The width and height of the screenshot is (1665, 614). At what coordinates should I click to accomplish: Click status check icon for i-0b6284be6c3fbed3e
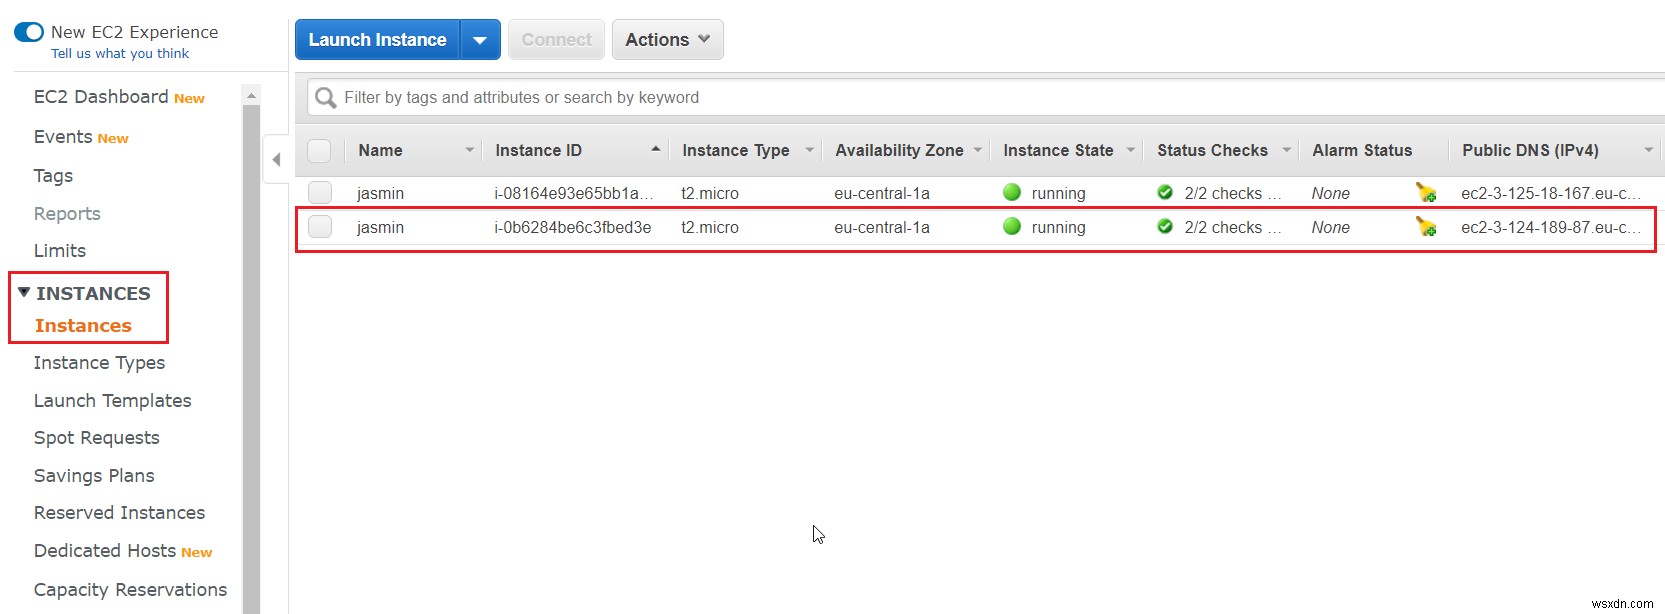[x=1165, y=226]
